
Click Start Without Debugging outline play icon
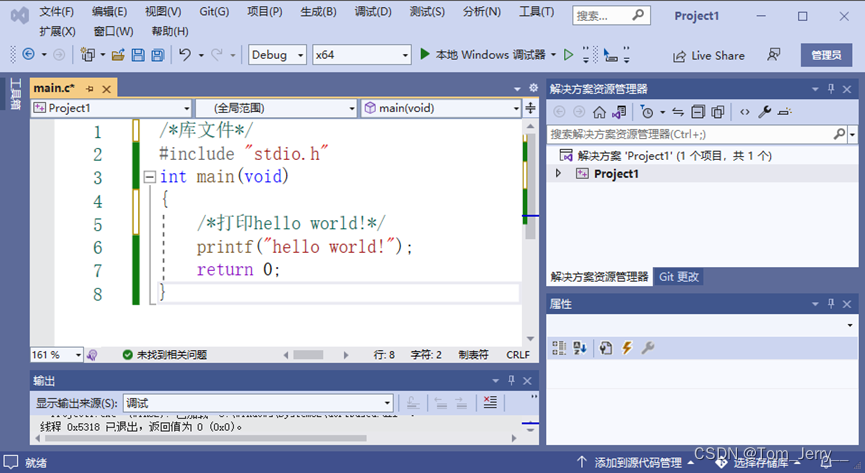click(x=569, y=55)
